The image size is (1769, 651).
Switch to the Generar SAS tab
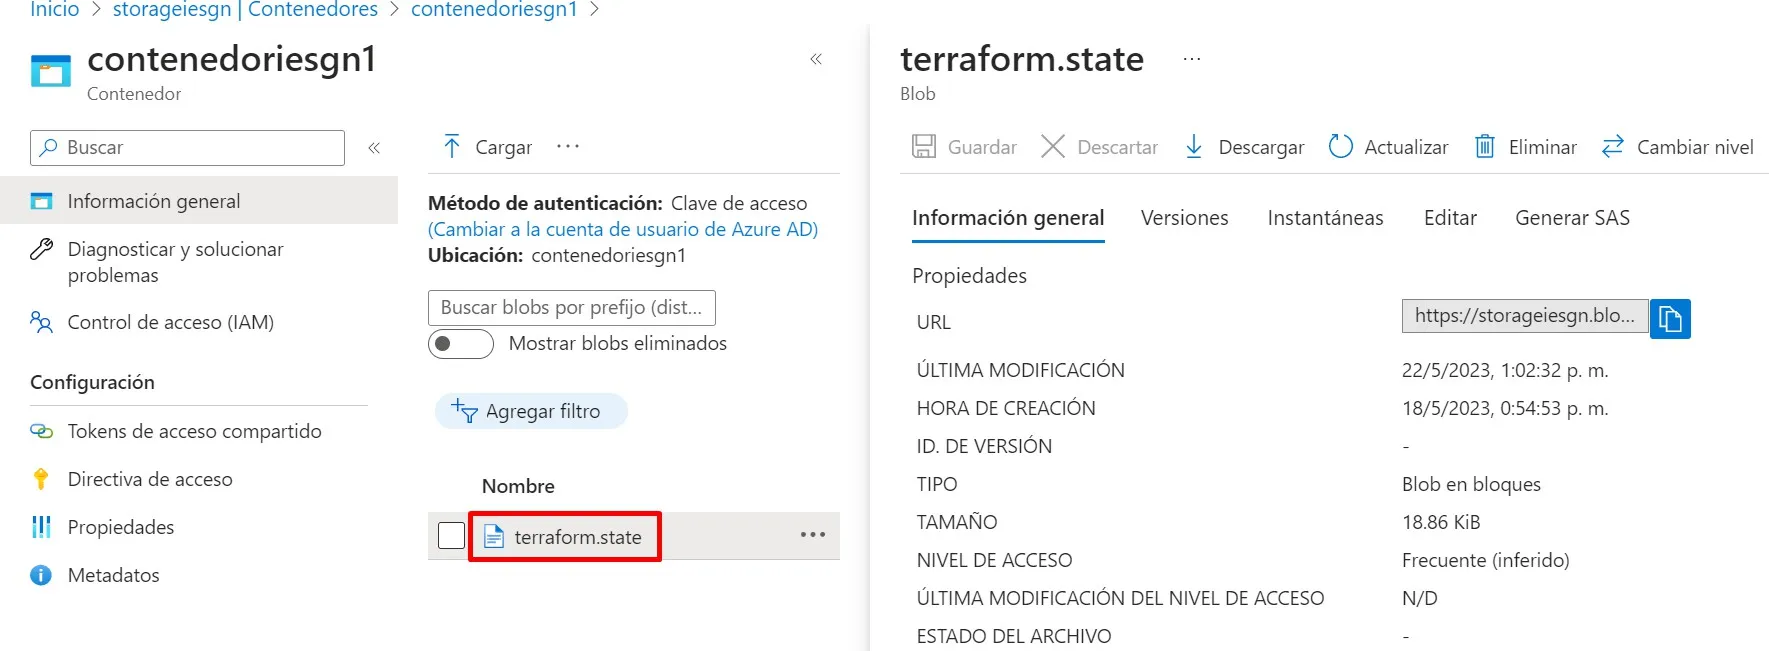tap(1572, 218)
